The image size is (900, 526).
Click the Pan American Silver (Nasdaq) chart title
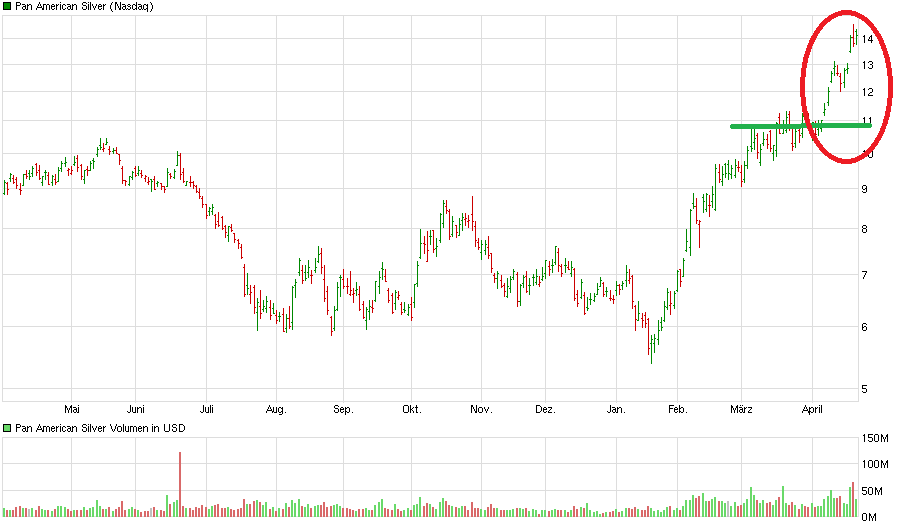point(79,7)
